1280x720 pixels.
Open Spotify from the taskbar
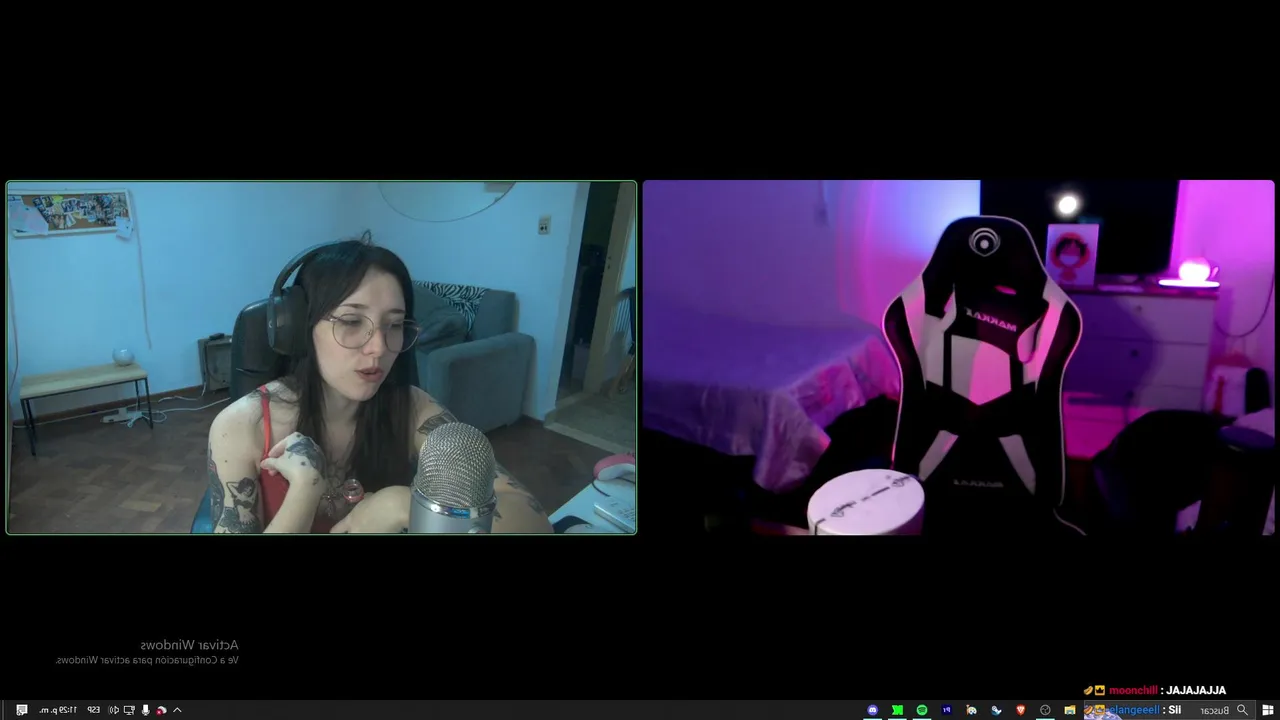[922, 710]
